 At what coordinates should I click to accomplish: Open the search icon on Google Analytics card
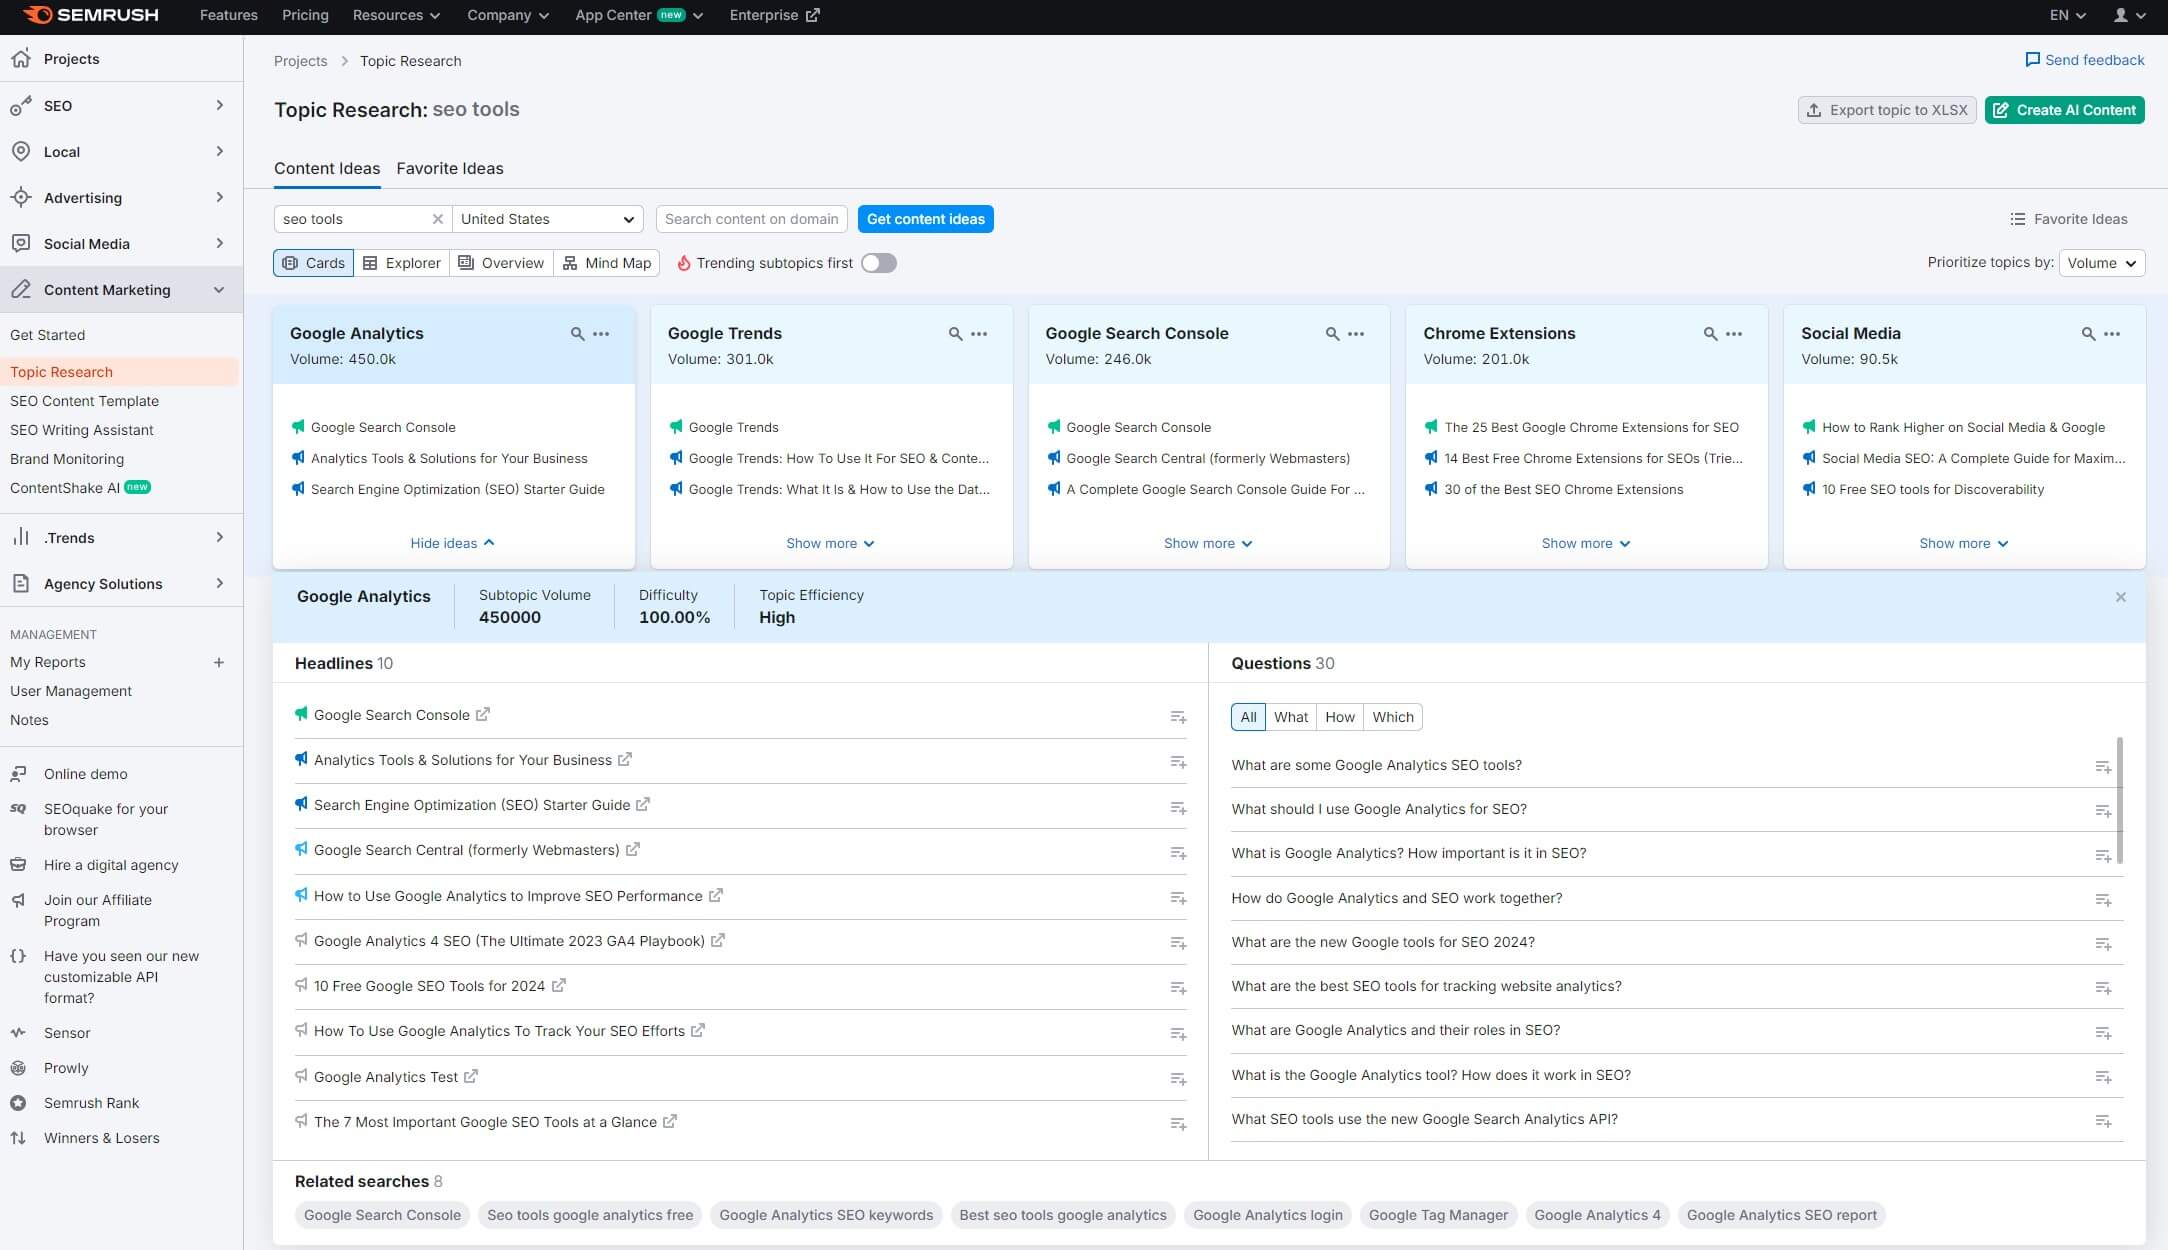pyautogui.click(x=578, y=334)
